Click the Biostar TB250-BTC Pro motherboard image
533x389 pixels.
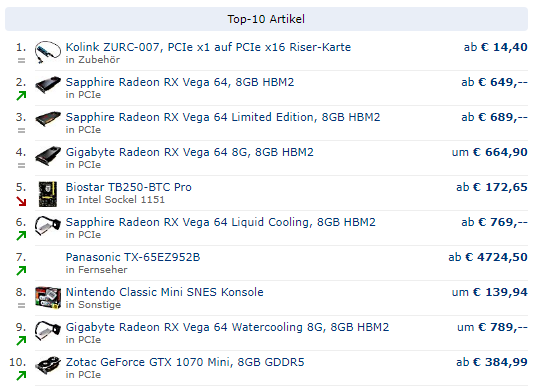(x=48, y=194)
